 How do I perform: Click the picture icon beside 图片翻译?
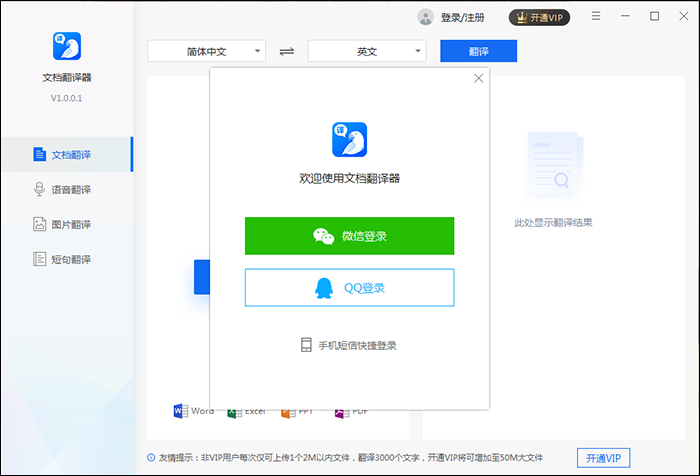click(x=39, y=224)
